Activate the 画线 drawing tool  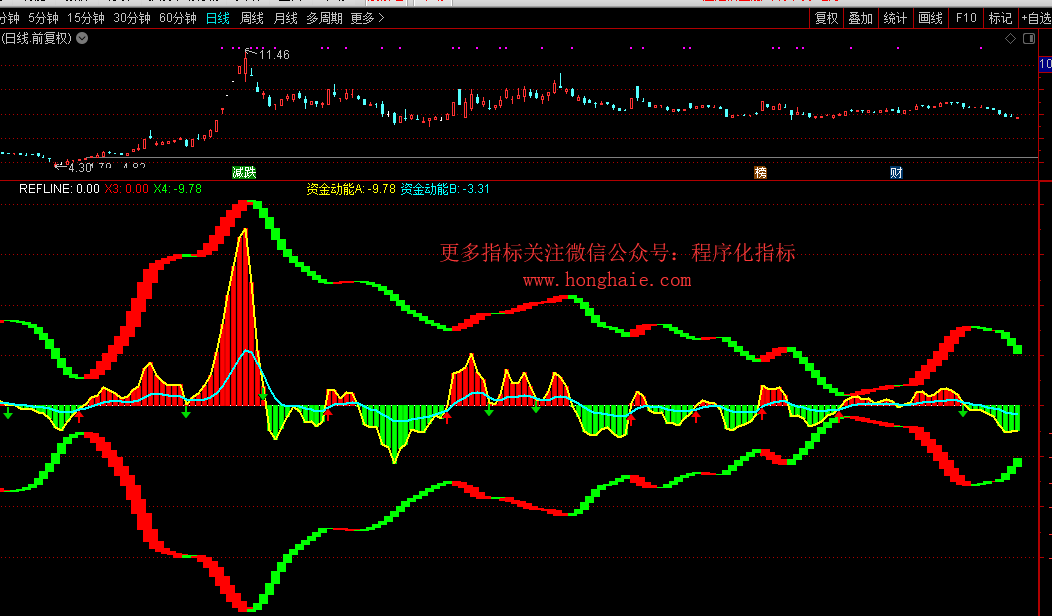tap(930, 18)
